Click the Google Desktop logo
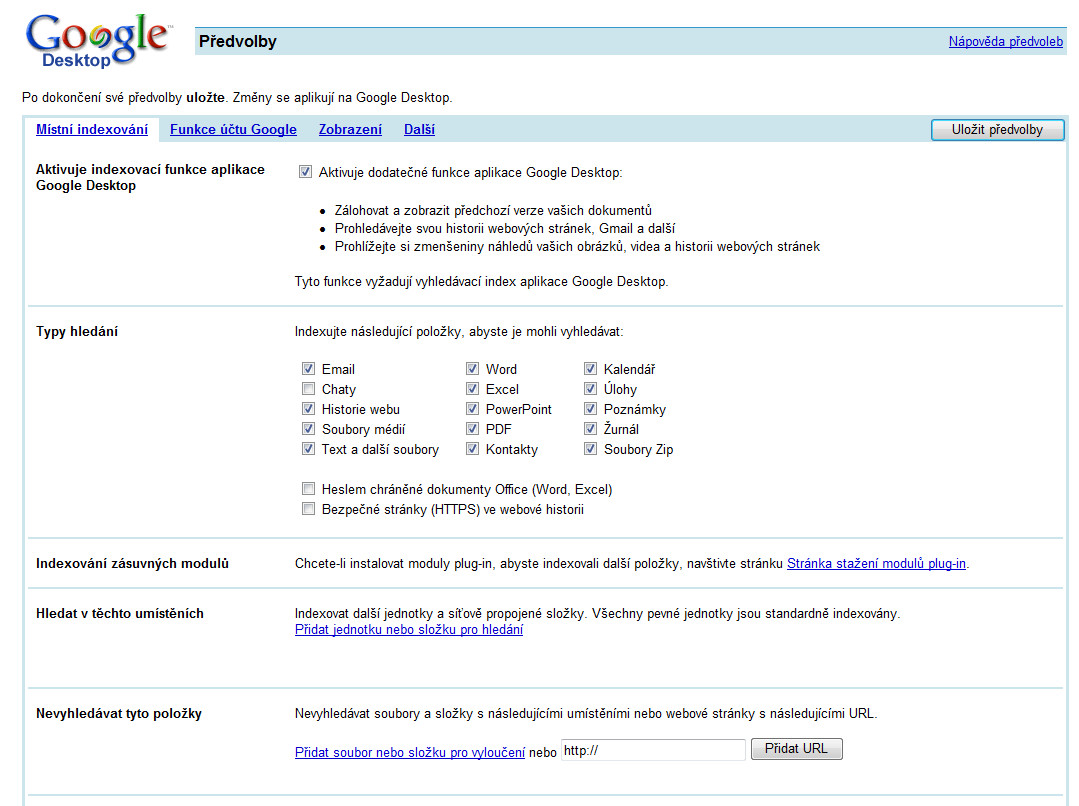The height and width of the screenshot is (806, 1079). (x=98, y=41)
